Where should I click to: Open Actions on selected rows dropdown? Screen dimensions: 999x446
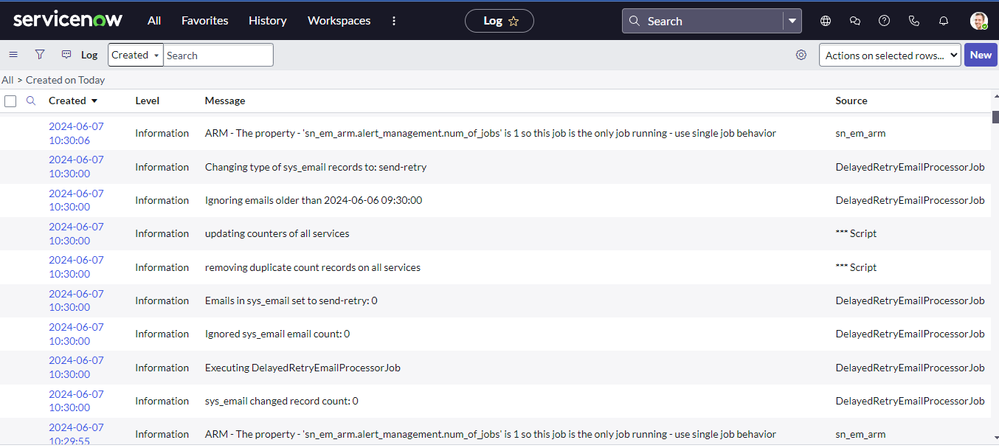pos(890,55)
